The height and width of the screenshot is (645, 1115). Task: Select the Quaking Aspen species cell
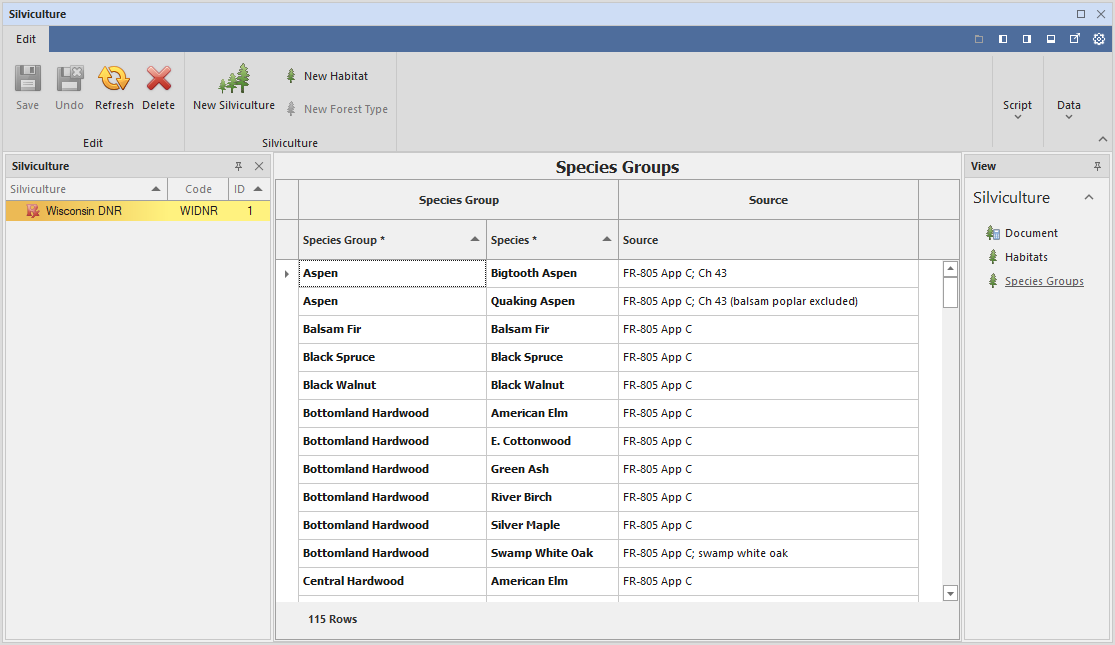(553, 302)
